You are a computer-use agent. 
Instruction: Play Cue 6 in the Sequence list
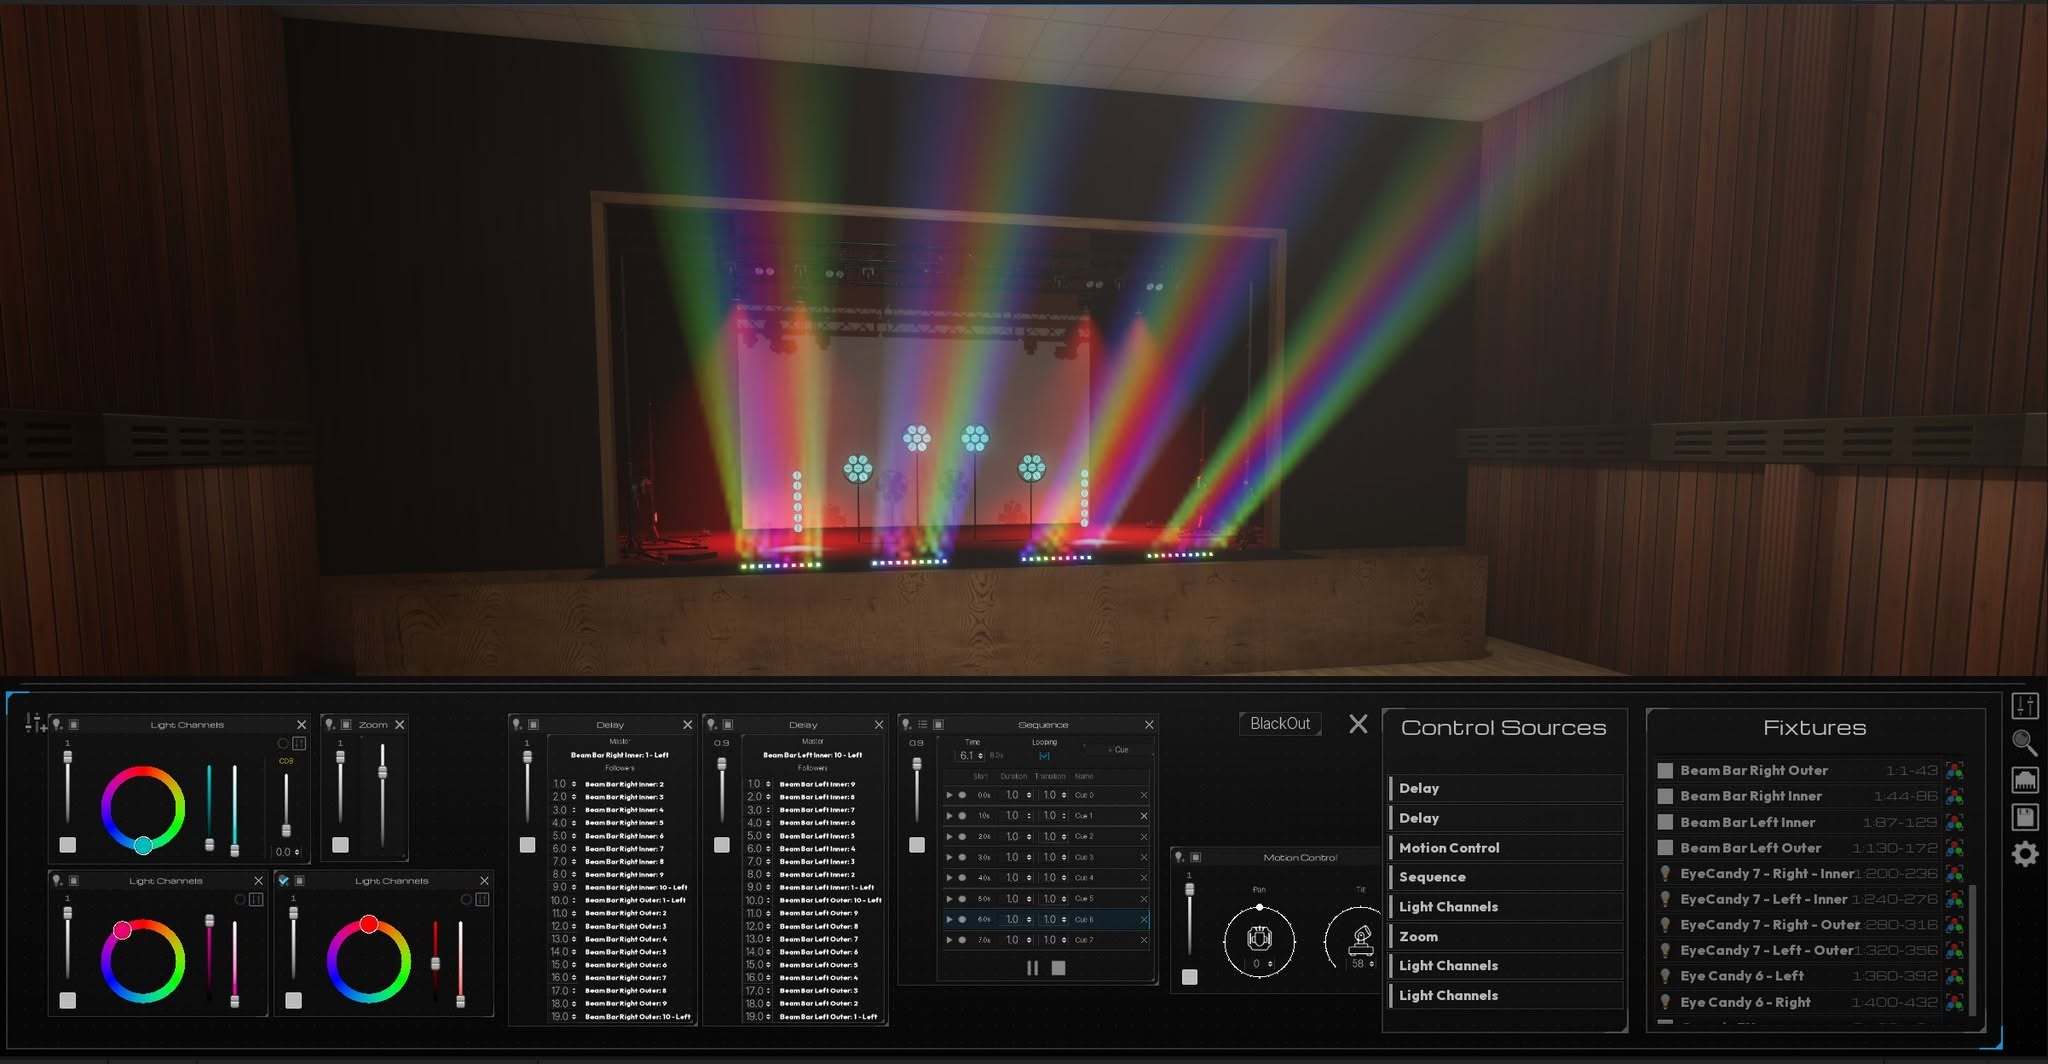[x=949, y=919]
